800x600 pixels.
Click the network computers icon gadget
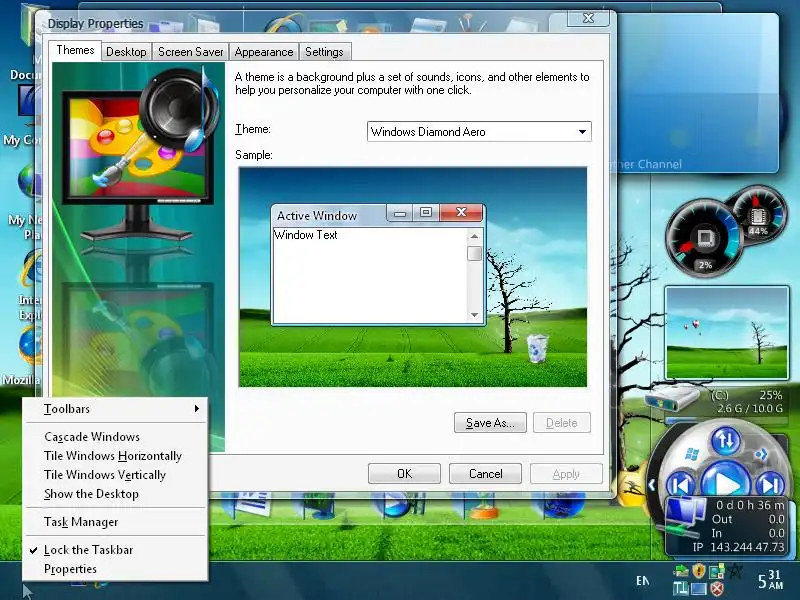(x=683, y=516)
